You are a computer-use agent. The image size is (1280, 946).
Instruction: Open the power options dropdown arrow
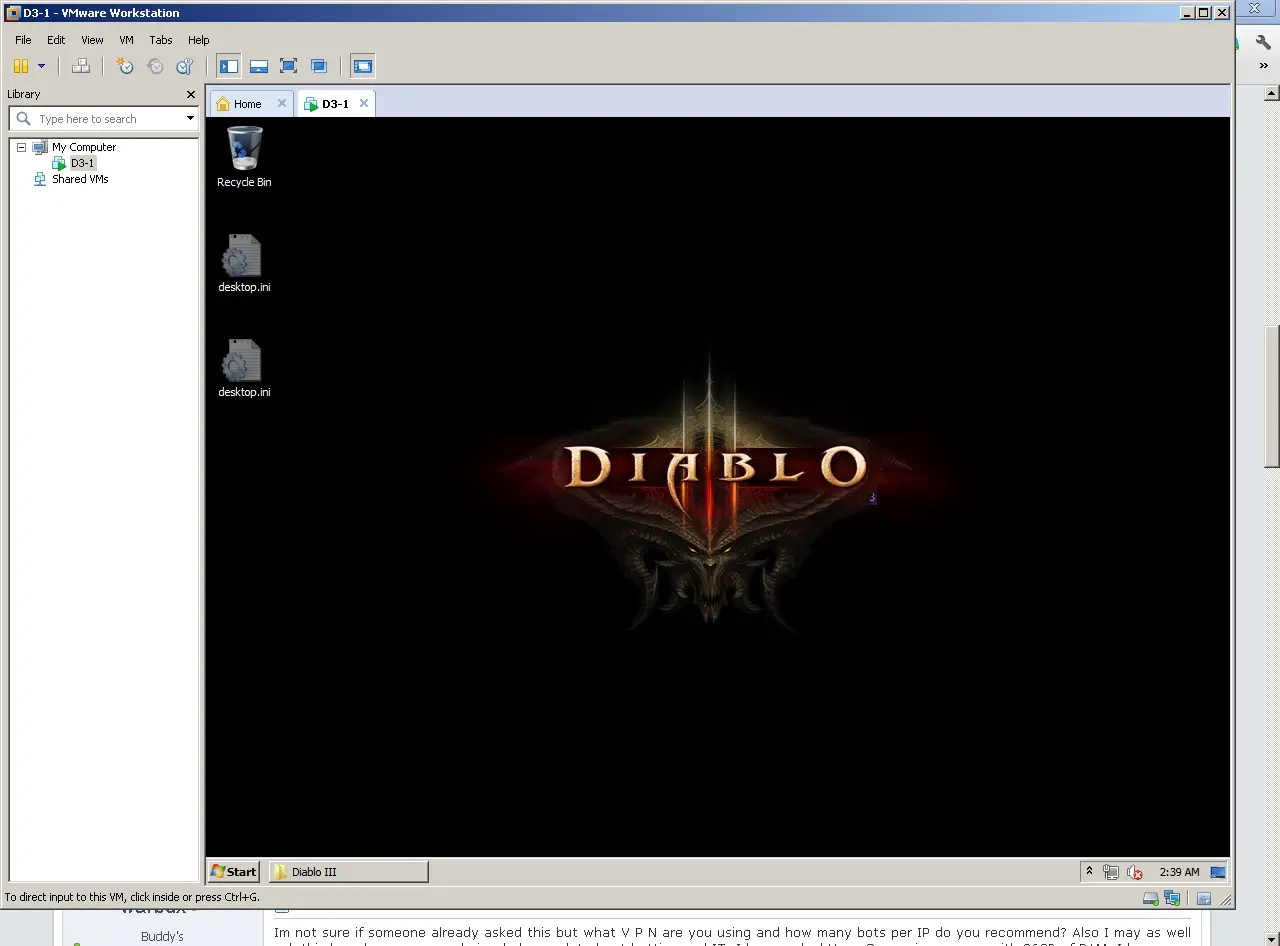tap(41, 66)
